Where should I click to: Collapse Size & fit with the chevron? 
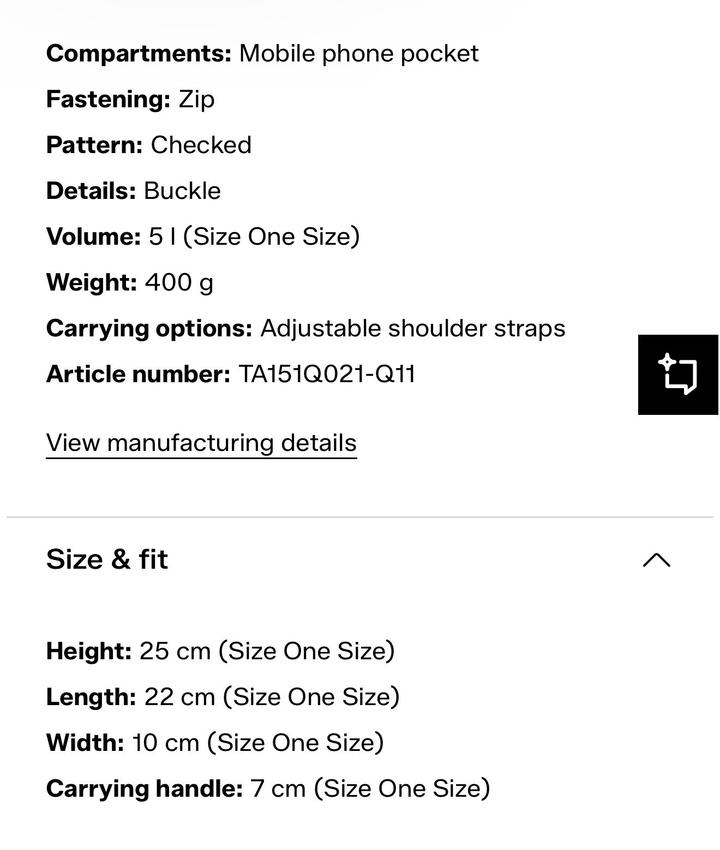click(656, 560)
